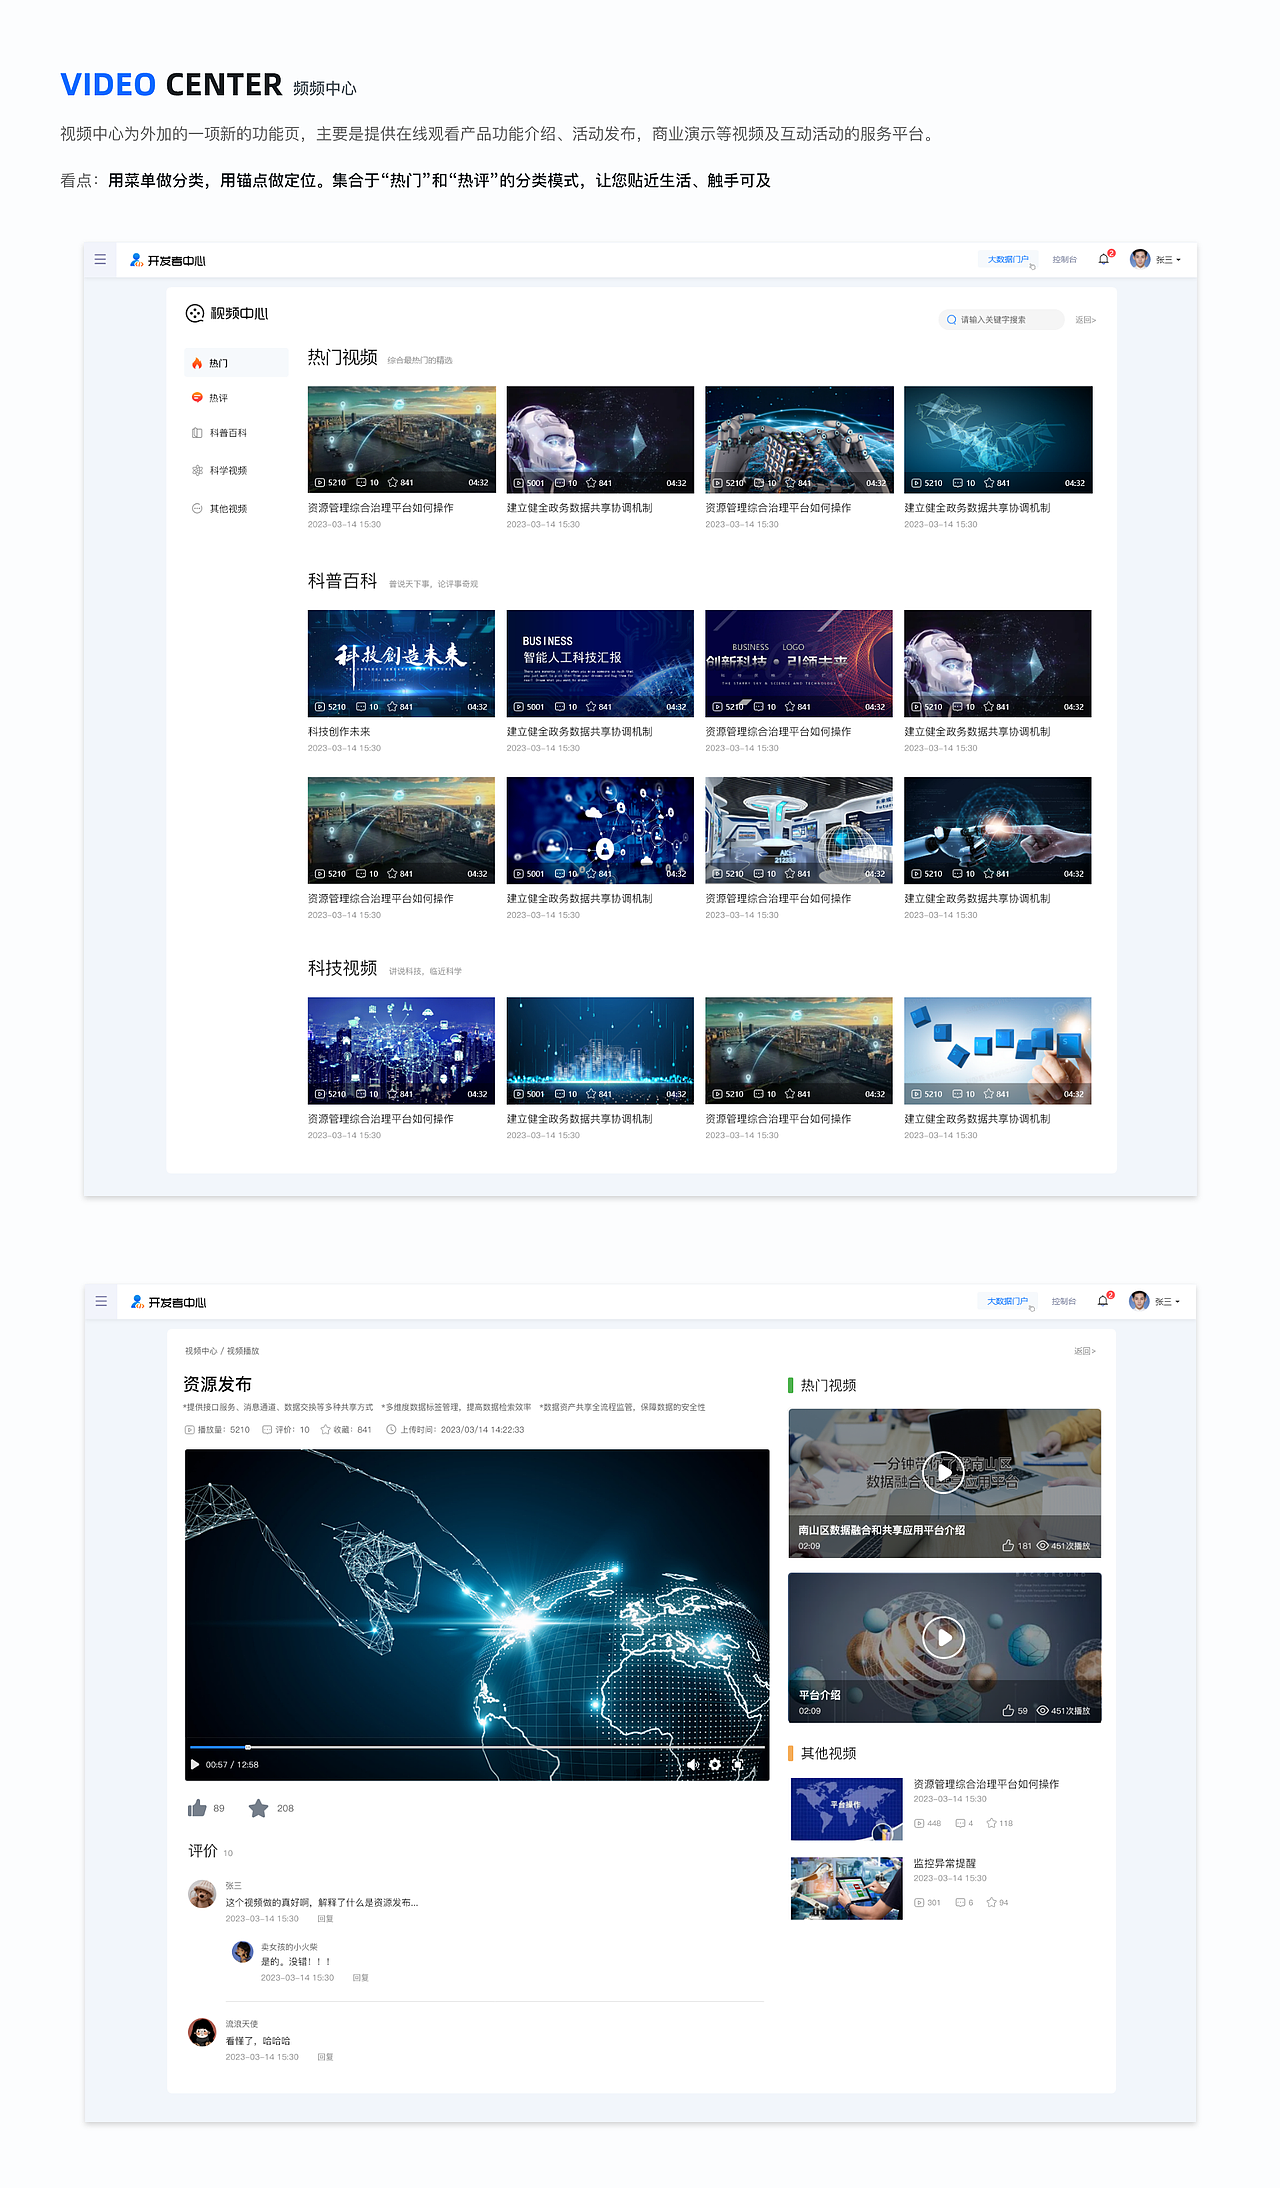This screenshot has height=2188, width=1280.
Task: Click 南山区数据融合和共享应用平台介绍 caption
Action: (x=882, y=1530)
